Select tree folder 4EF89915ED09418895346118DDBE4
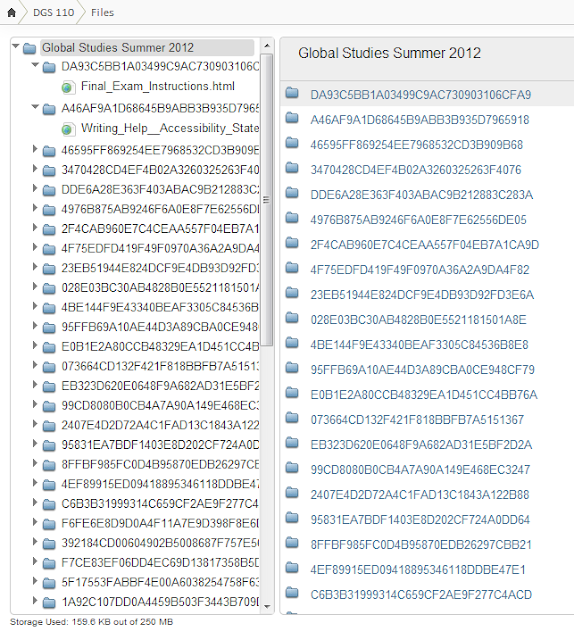Viewport: 574px width, 640px height. [x=160, y=484]
